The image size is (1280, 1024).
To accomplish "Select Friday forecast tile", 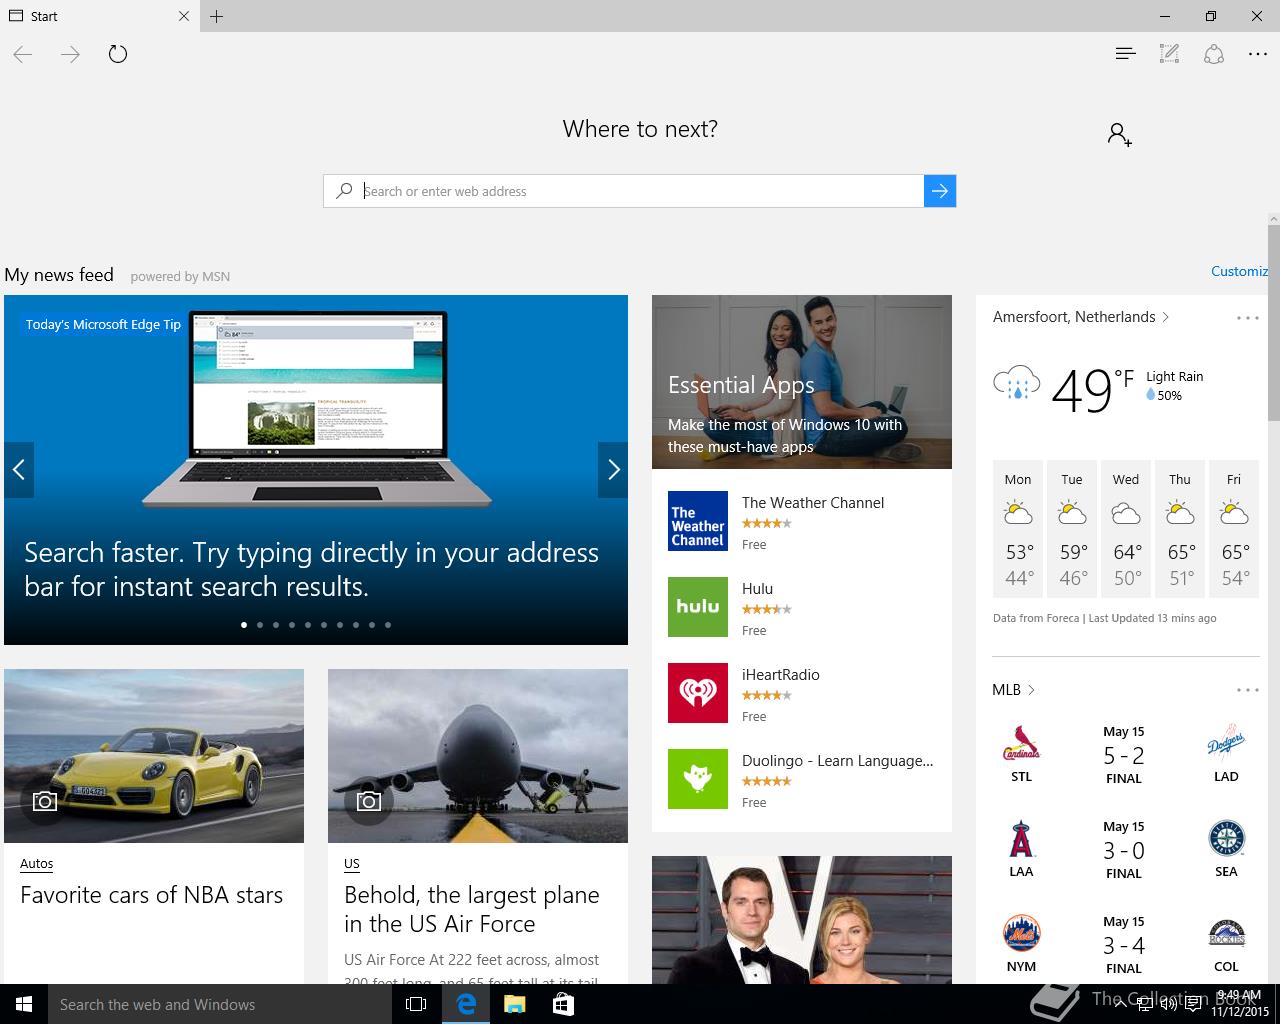I will (1234, 528).
